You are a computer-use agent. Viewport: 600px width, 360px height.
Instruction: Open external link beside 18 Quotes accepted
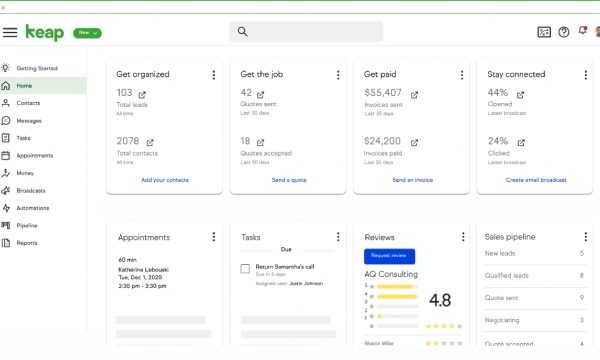[x=260, y=142]
